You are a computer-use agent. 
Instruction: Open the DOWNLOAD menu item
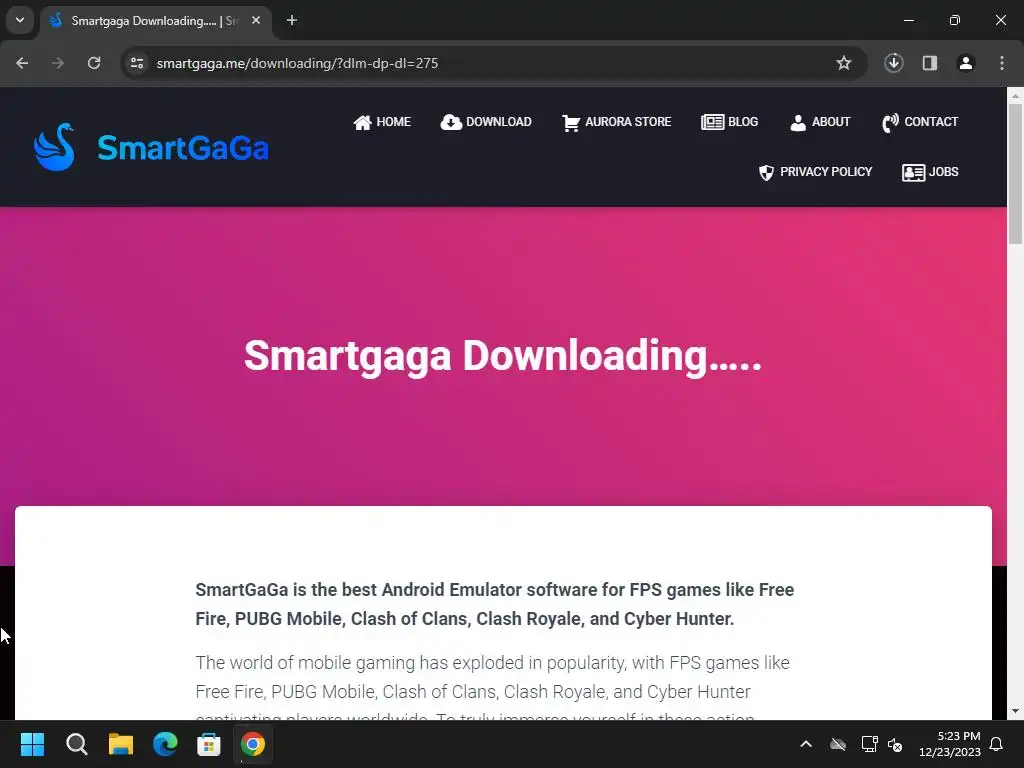click(486, 122)
